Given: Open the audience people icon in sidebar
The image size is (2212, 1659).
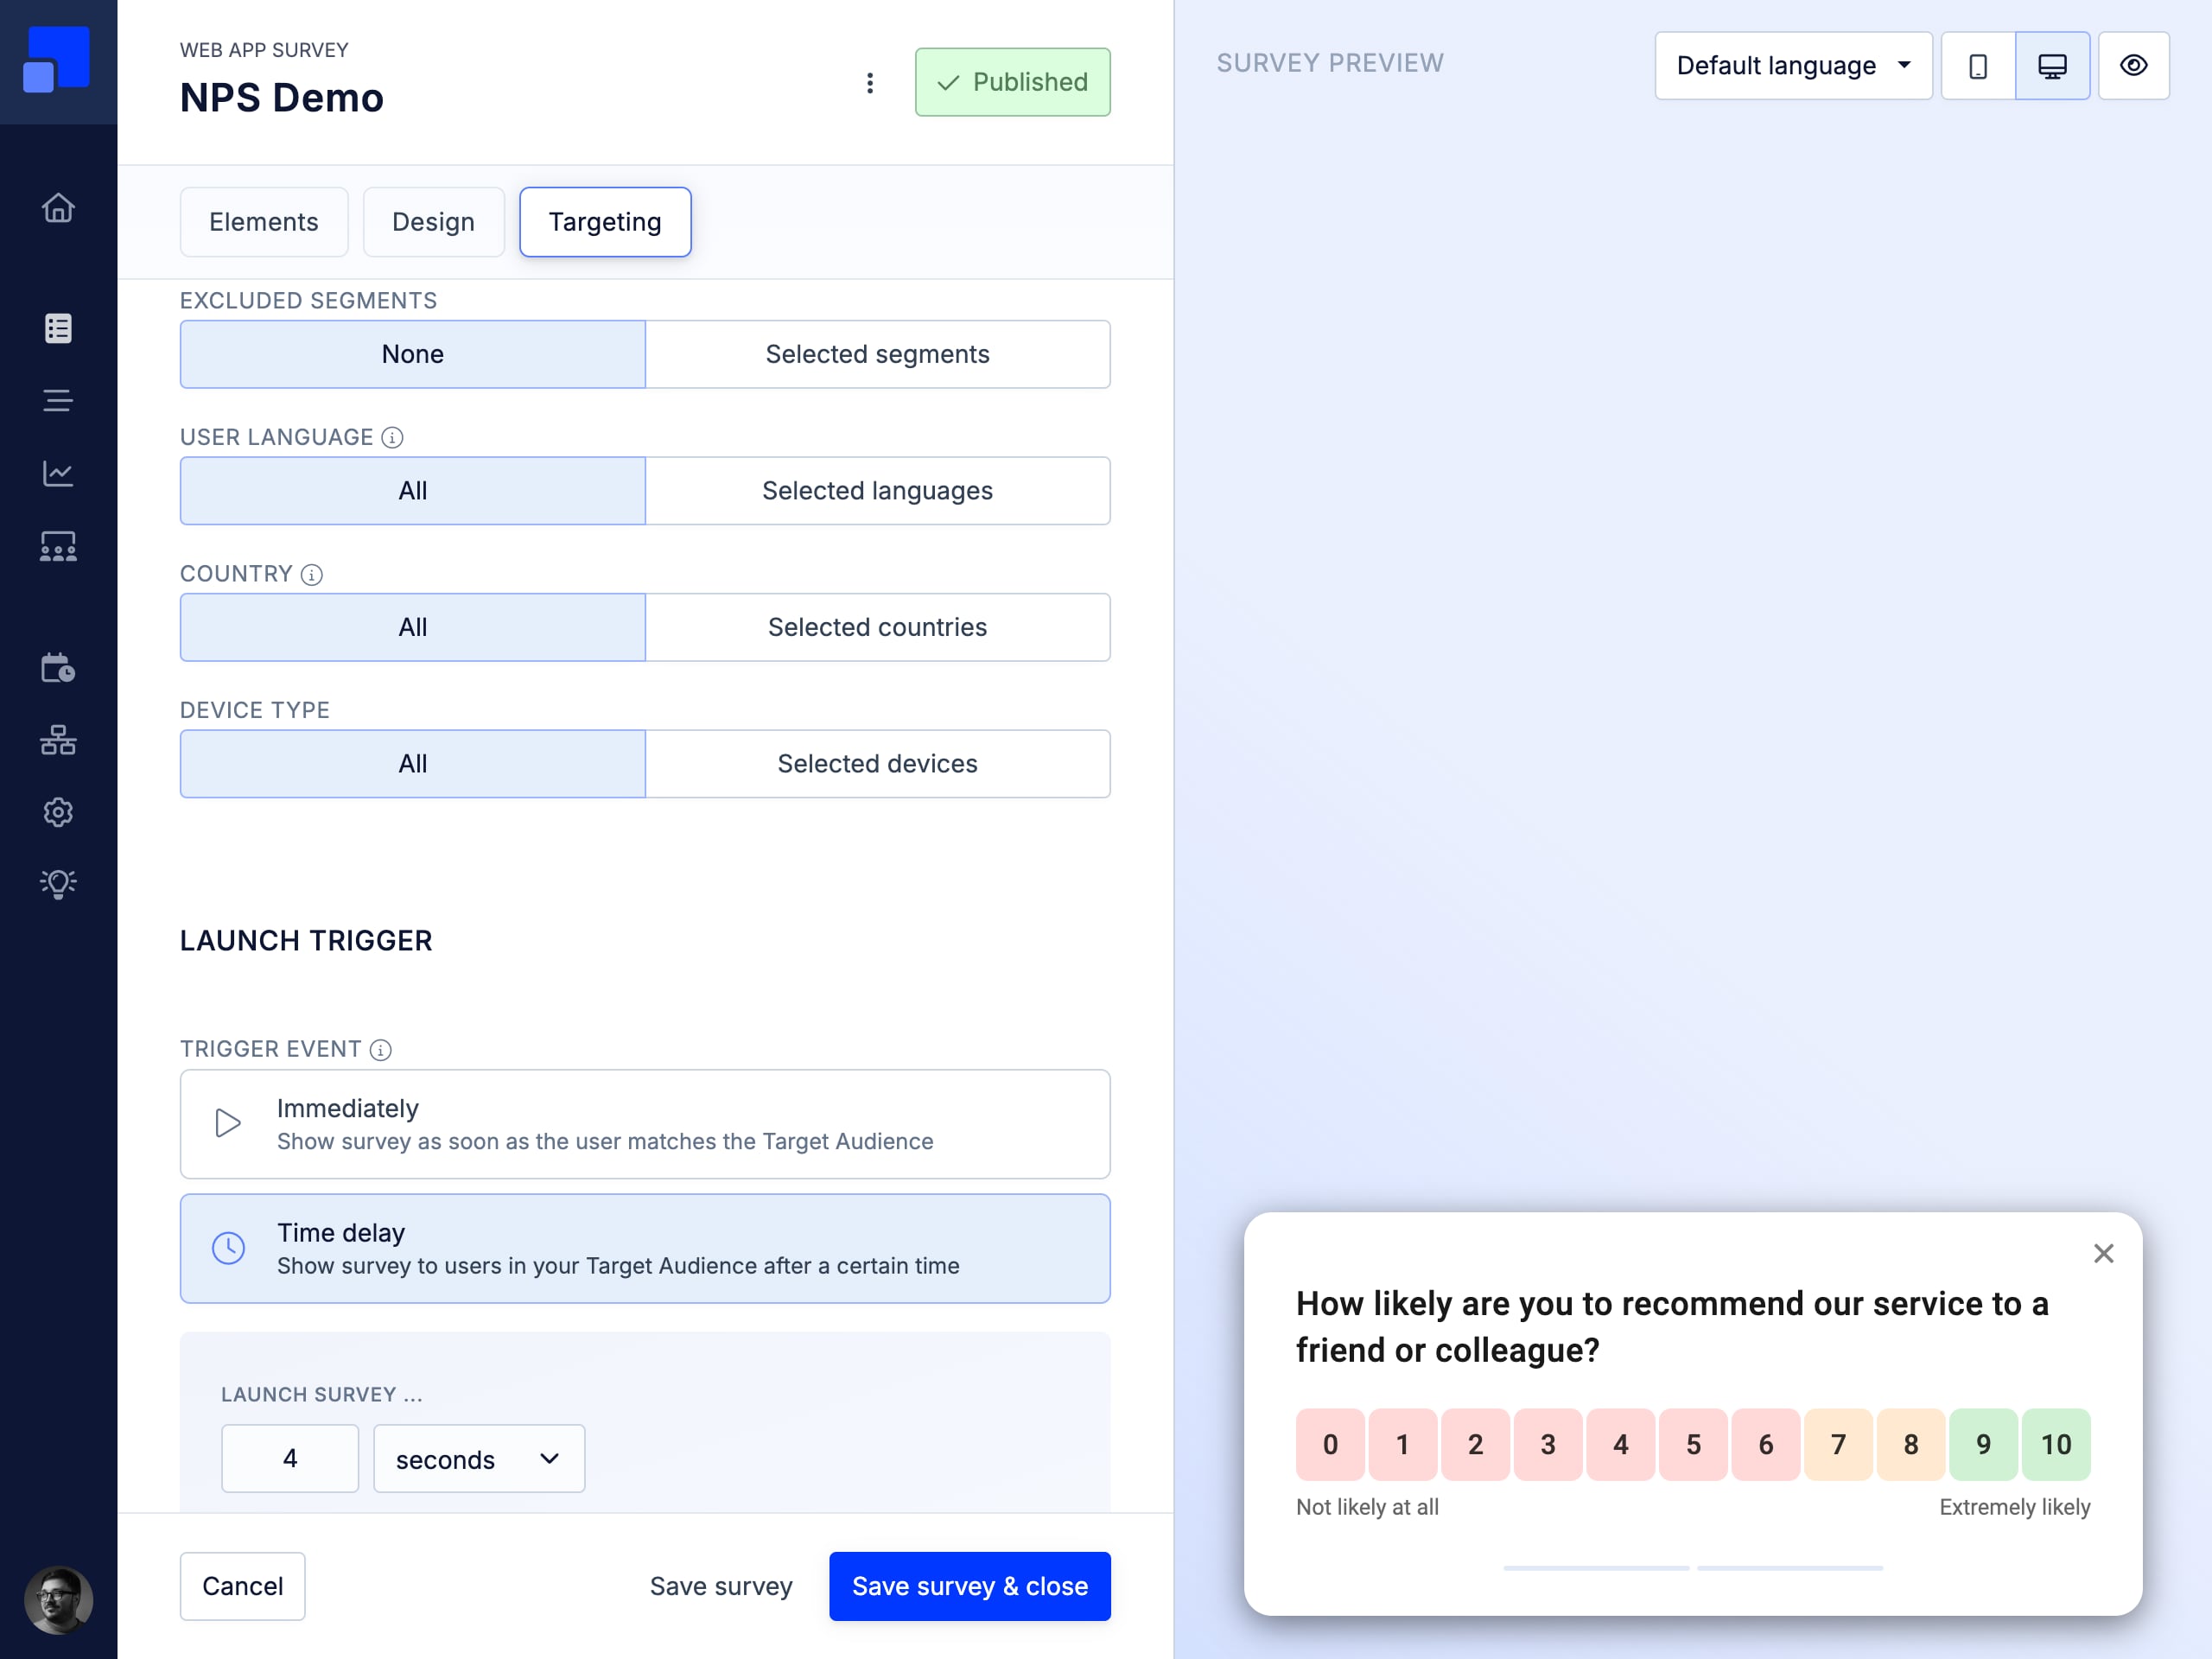Looking at the screenshot, I should 58,546.
